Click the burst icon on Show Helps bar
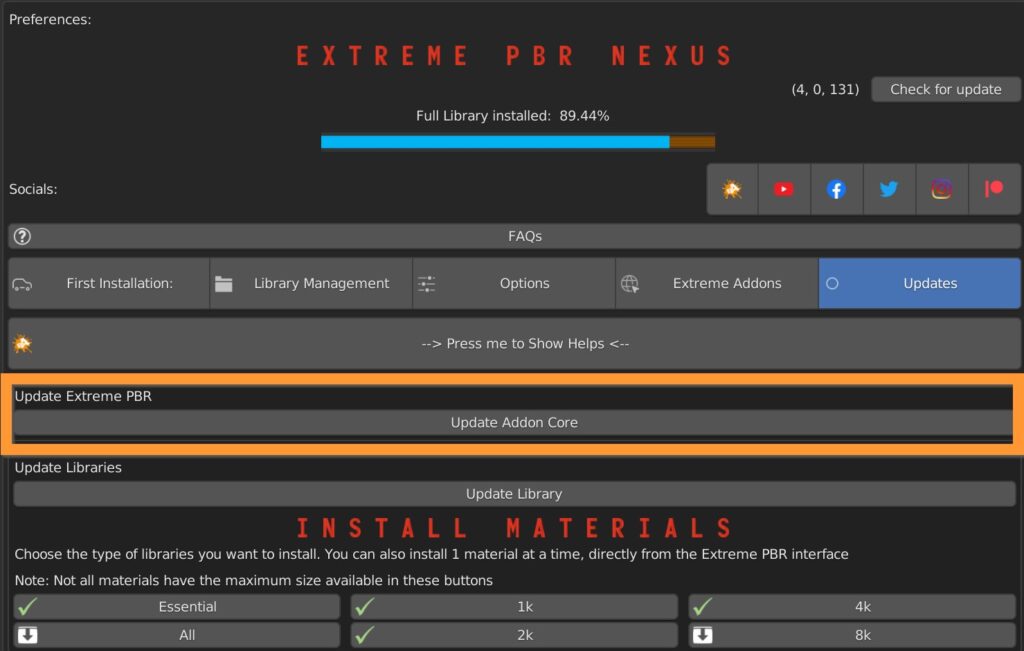This screenshot has width=1024, height=651. [x=23, y=343]
